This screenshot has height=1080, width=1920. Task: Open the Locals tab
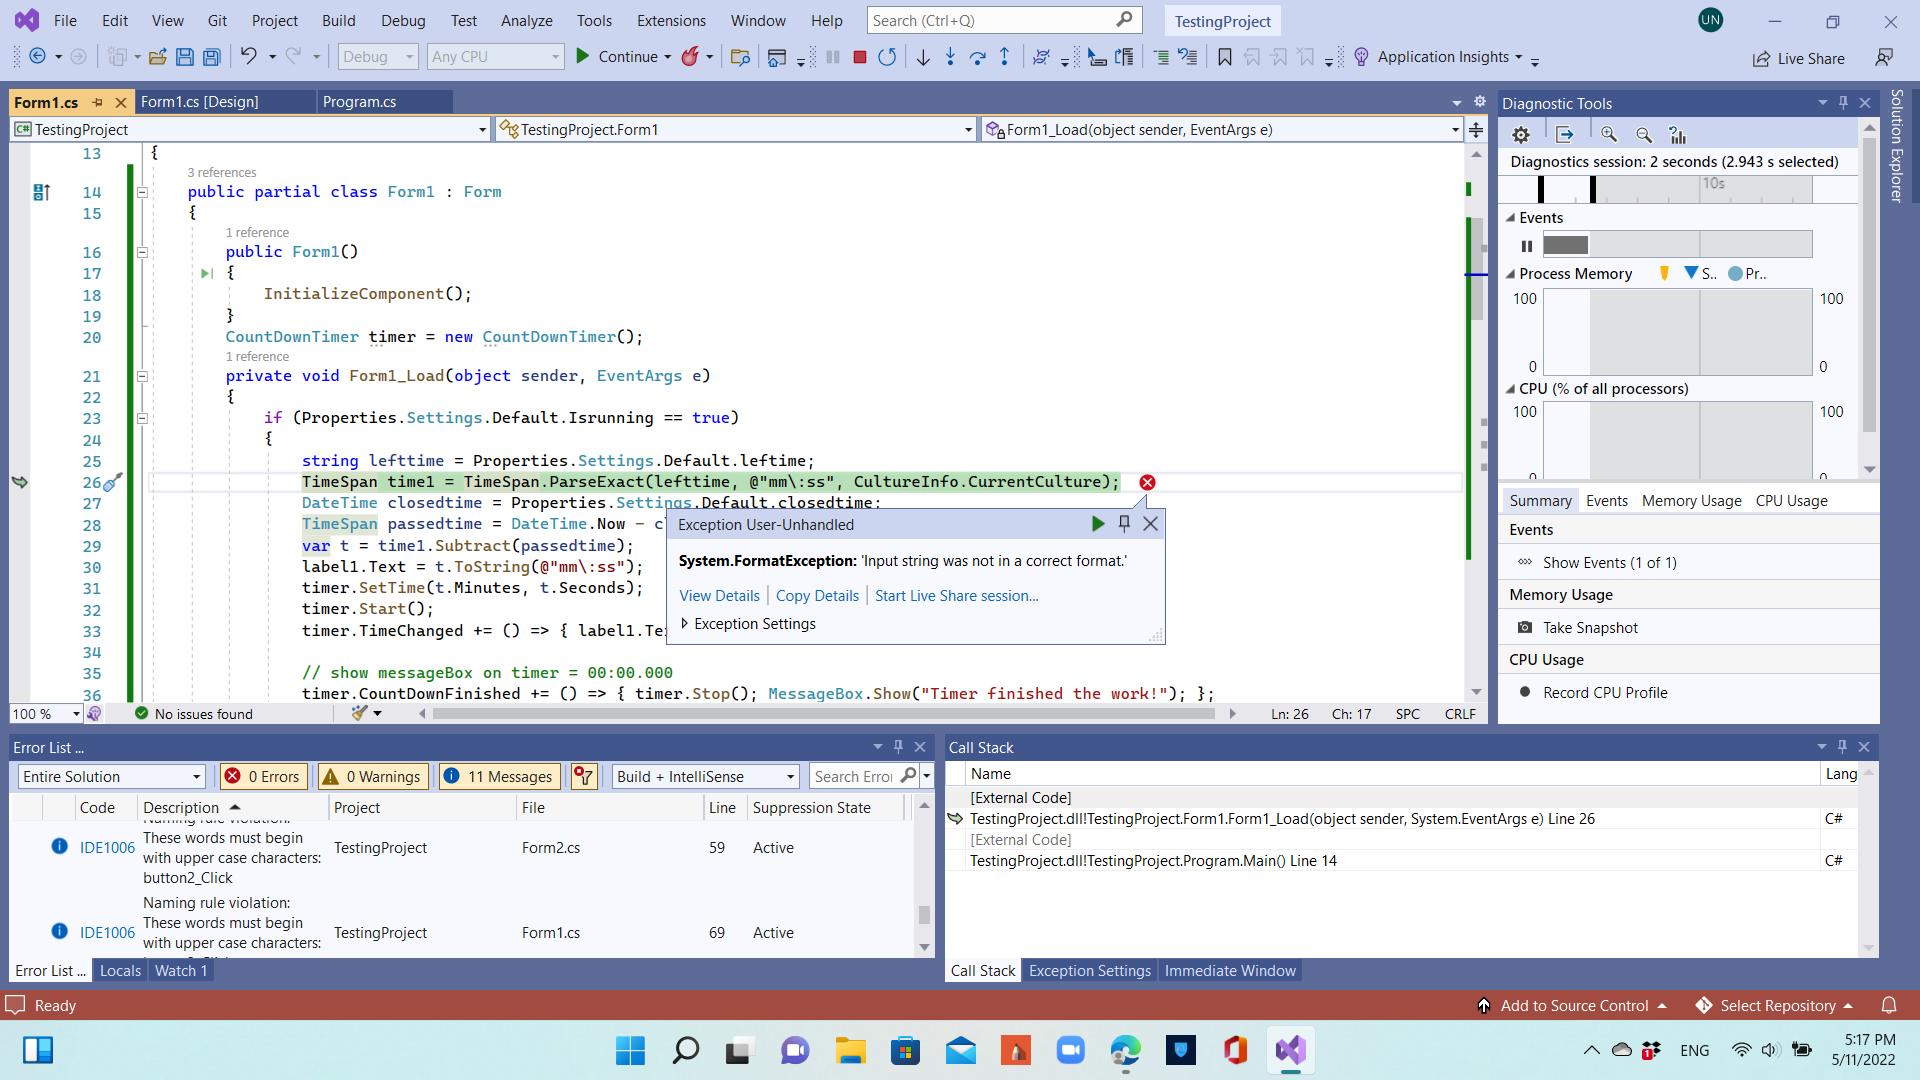[x=120, y=970]
